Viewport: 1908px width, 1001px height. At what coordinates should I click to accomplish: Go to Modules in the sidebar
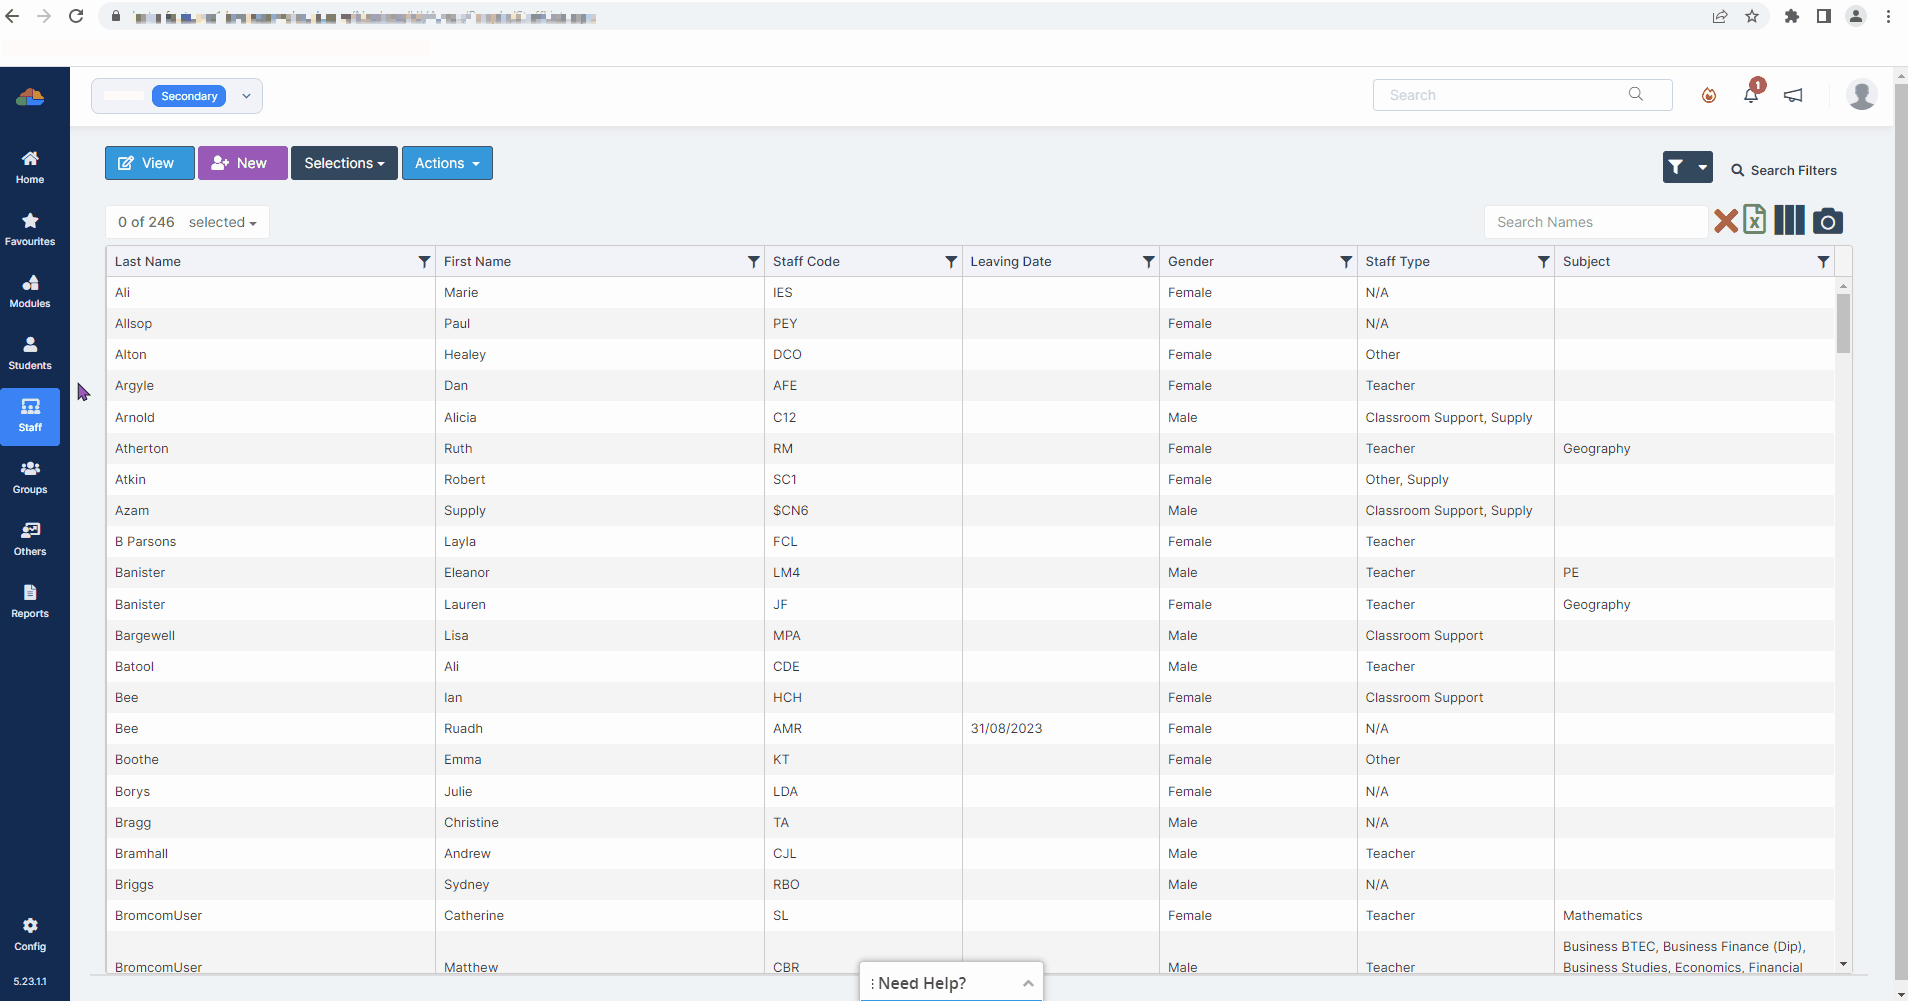tap(30, 291)
